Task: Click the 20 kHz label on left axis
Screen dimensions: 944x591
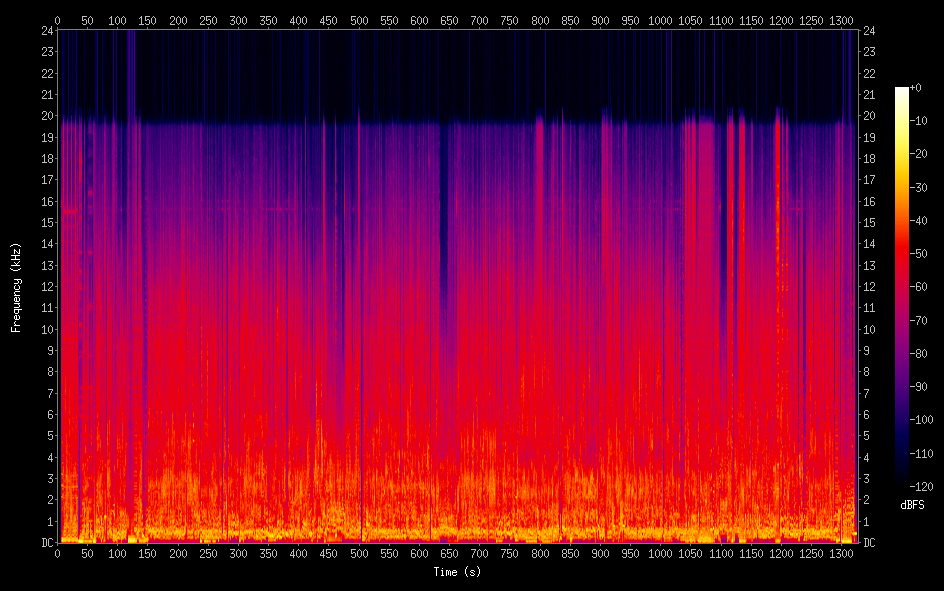Action: [46, 116]
